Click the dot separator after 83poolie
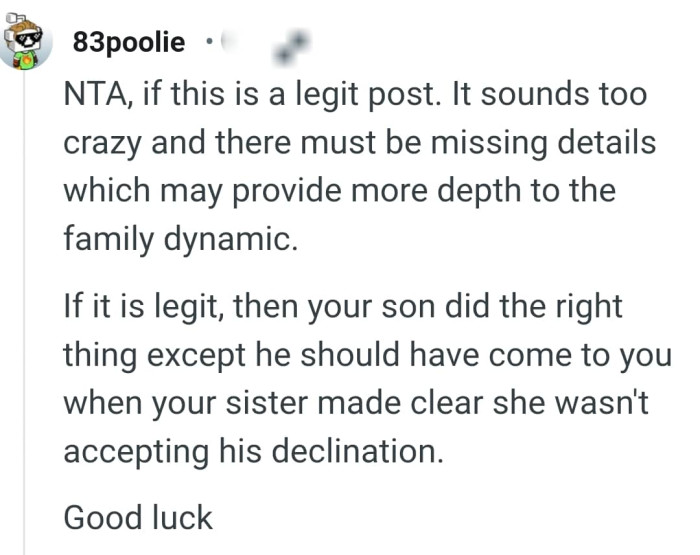The image size is (700, 555). click(x=209, y=43)
